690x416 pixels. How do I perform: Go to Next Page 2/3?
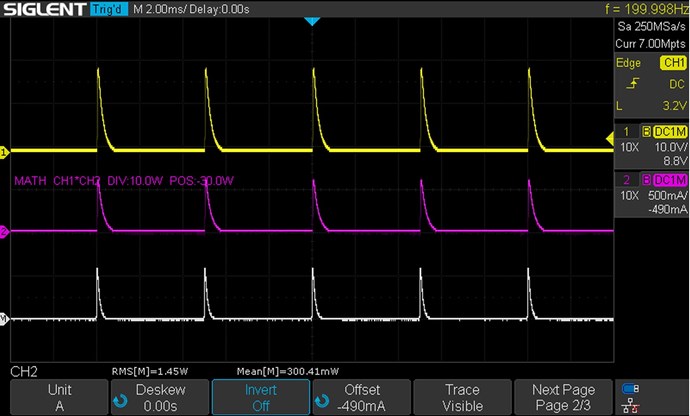coord(563,397)
